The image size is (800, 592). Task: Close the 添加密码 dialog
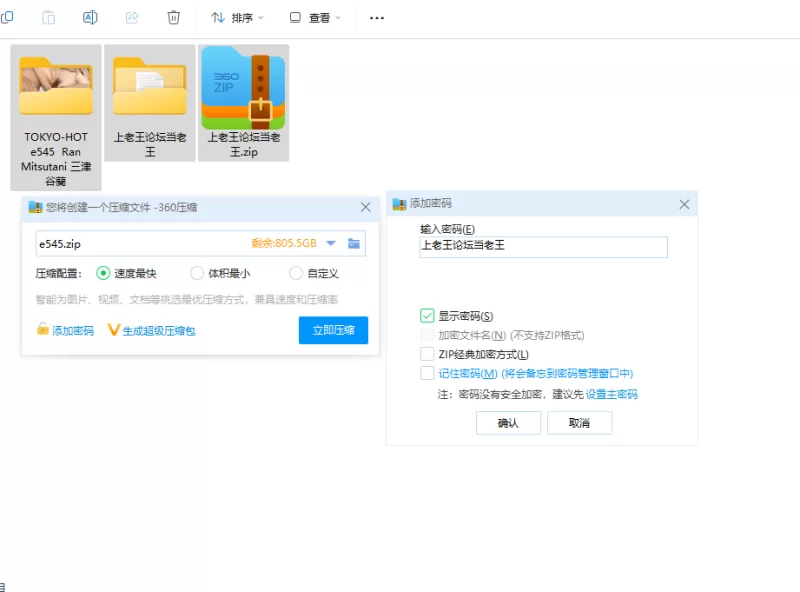[x=684, y=204]
